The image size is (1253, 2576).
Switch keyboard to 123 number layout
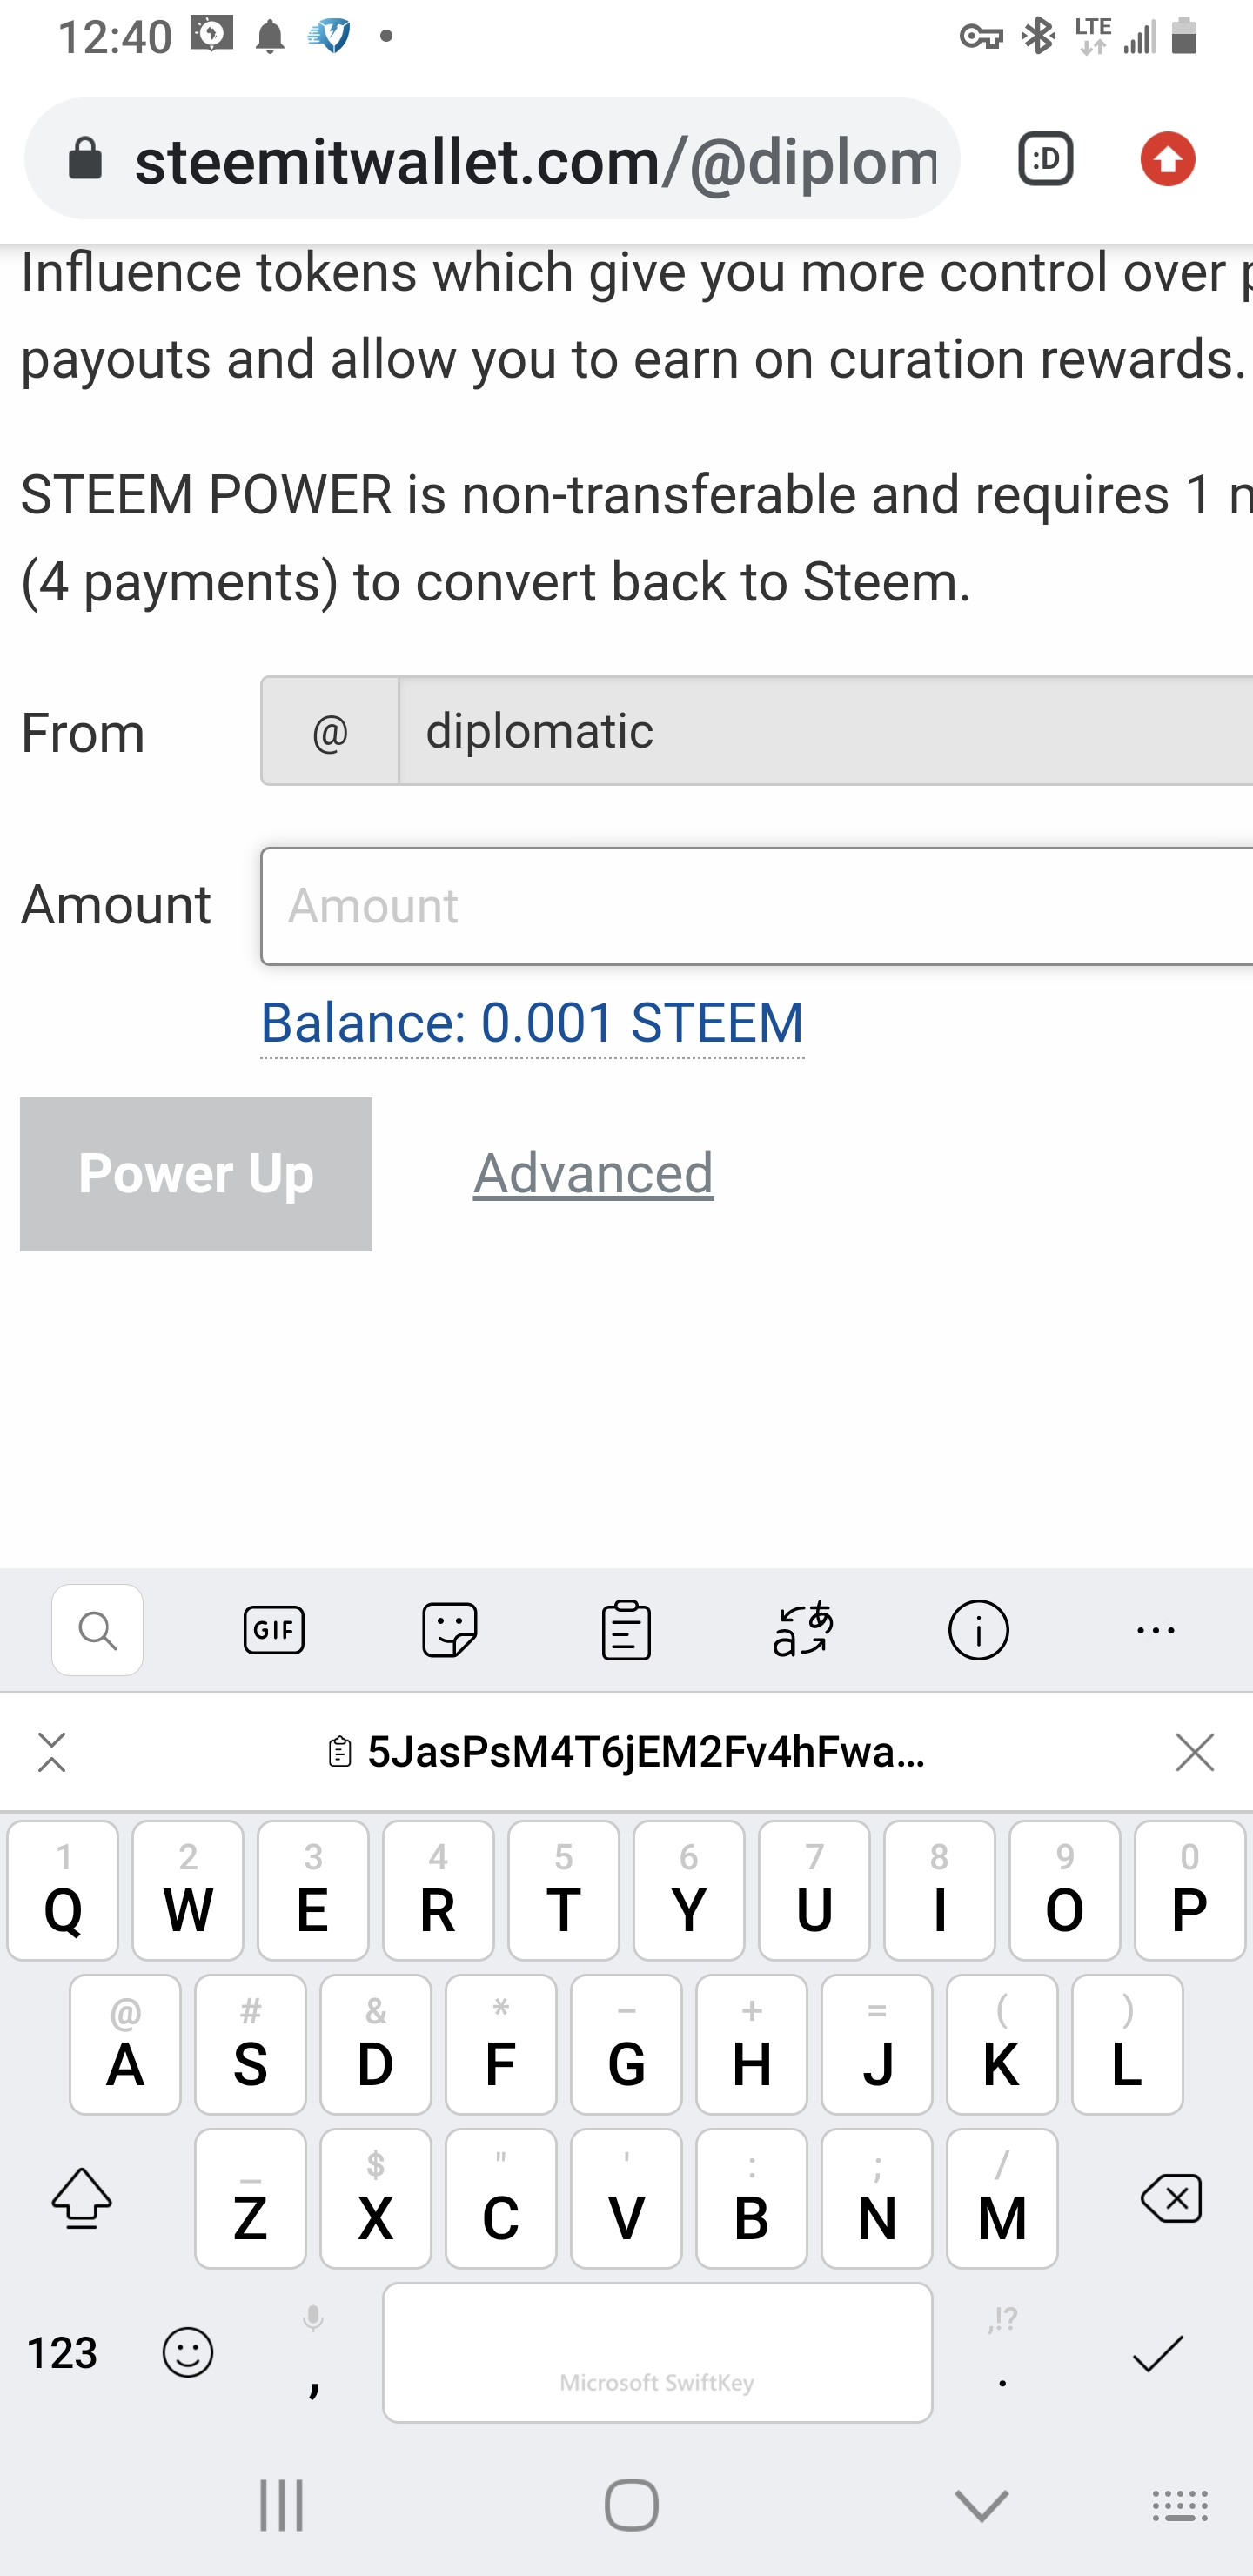point(62,2353)
